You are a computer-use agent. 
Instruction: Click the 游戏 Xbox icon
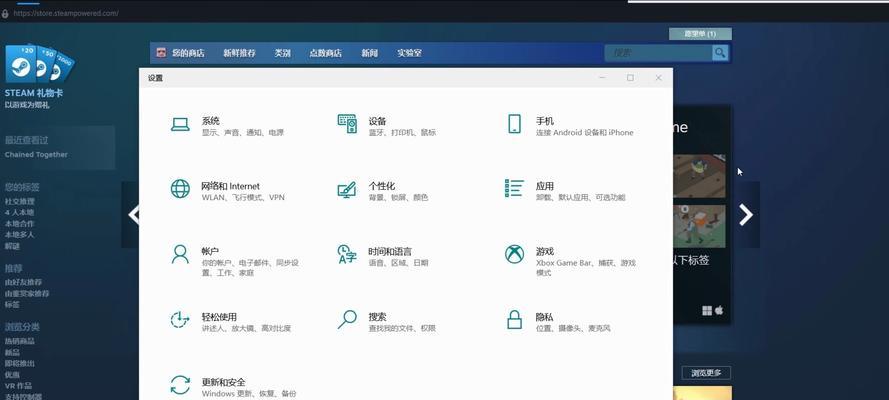click(514, 254)
